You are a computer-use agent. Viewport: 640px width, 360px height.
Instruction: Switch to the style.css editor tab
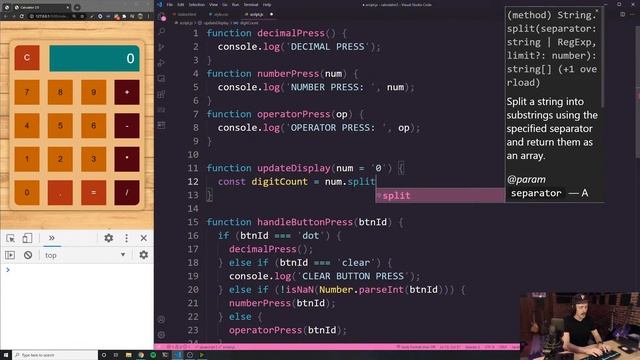[221, 14]
